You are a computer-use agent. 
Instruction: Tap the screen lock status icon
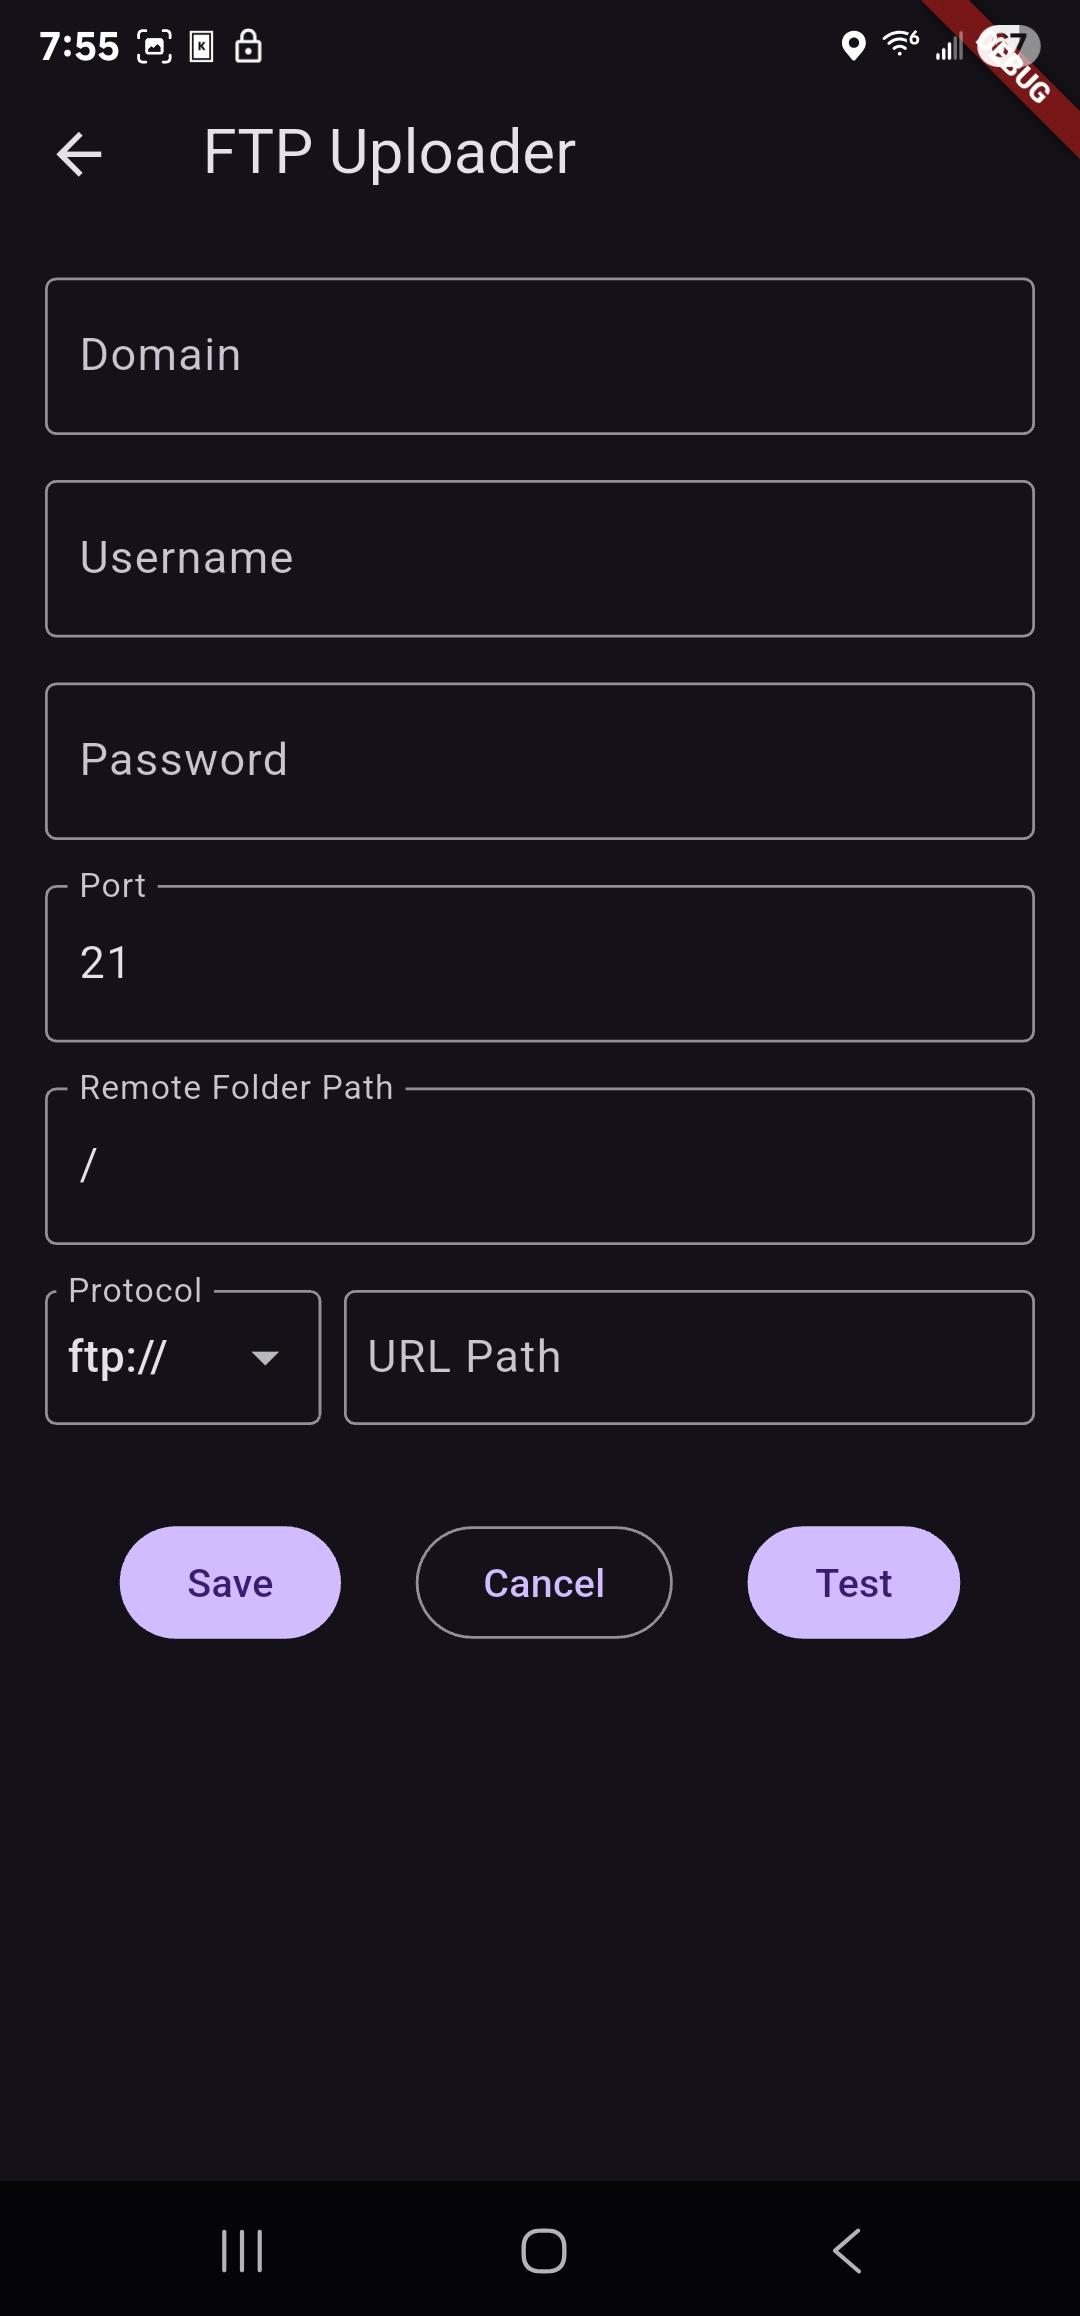pyautogui.click(x=248, y=46)
